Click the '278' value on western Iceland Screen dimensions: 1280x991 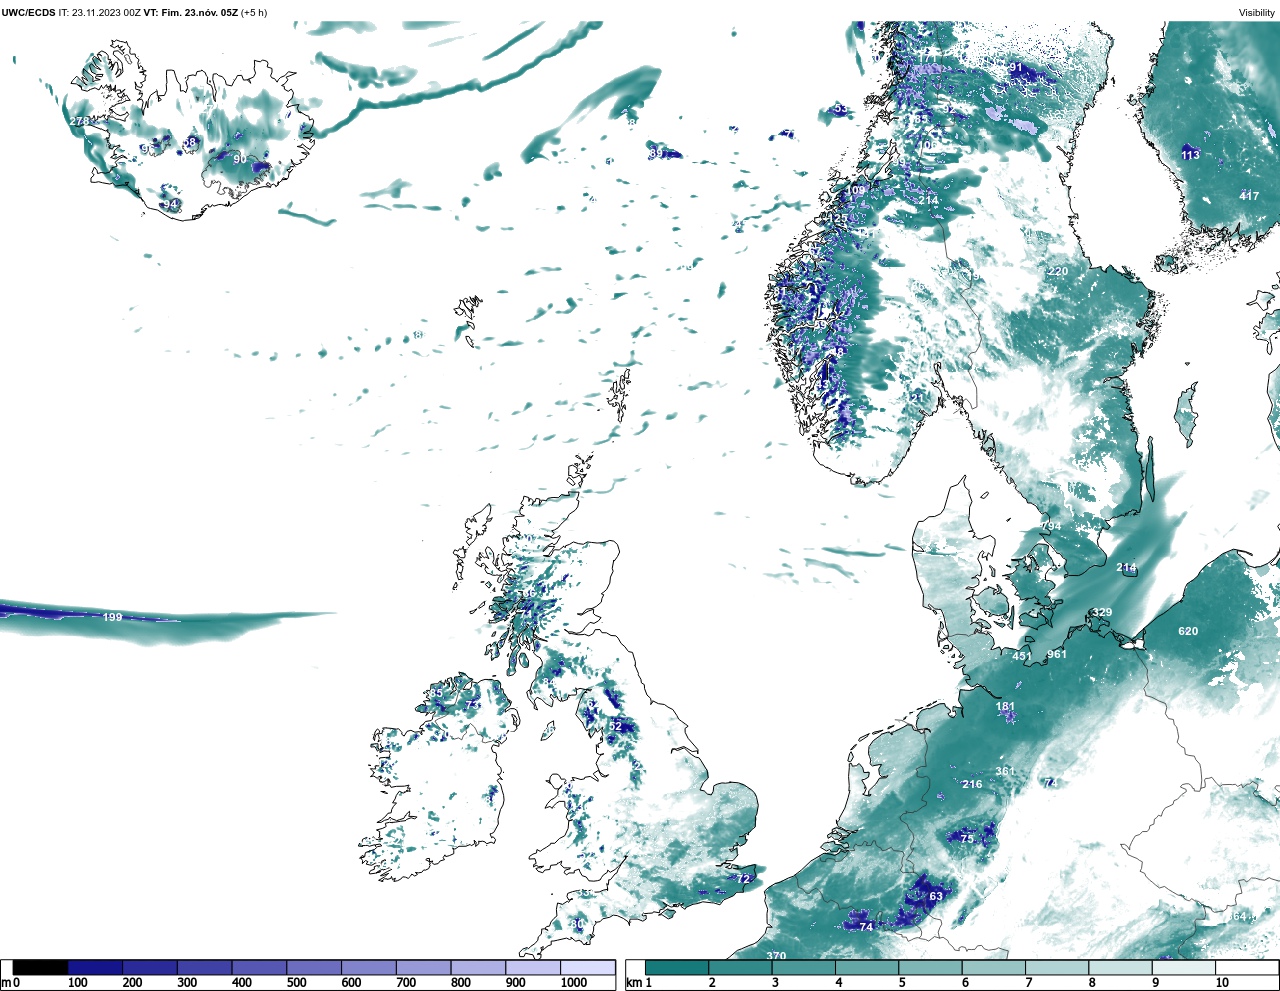click(x=79, y=121)
